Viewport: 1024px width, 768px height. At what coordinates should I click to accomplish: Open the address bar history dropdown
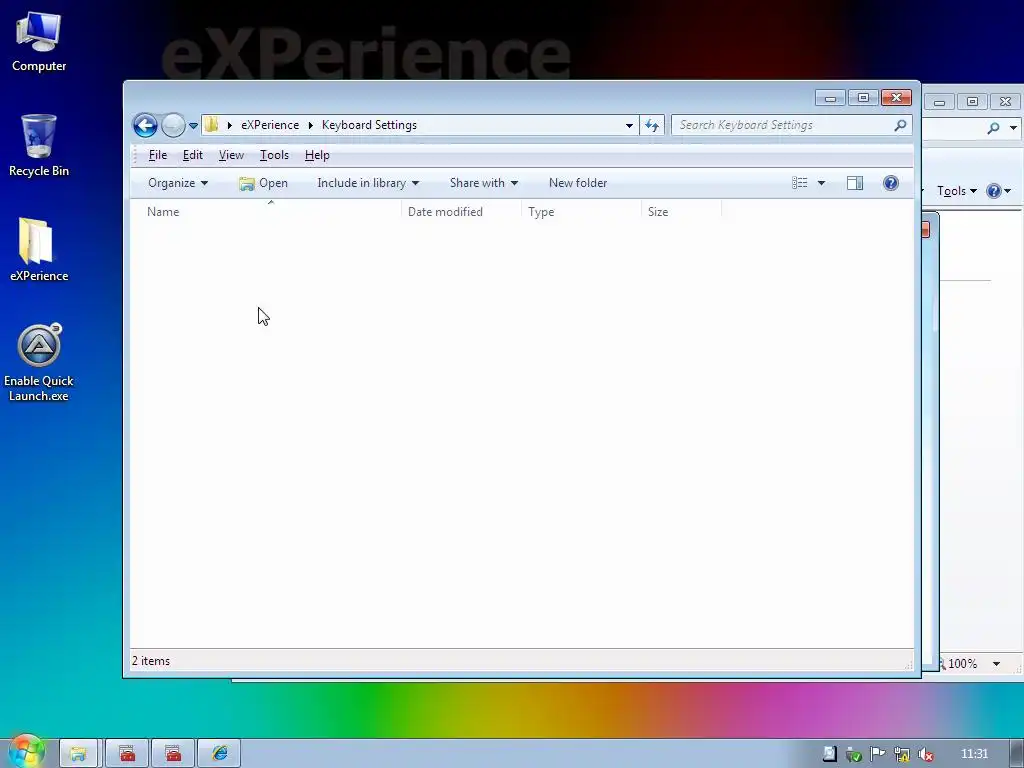629,125
